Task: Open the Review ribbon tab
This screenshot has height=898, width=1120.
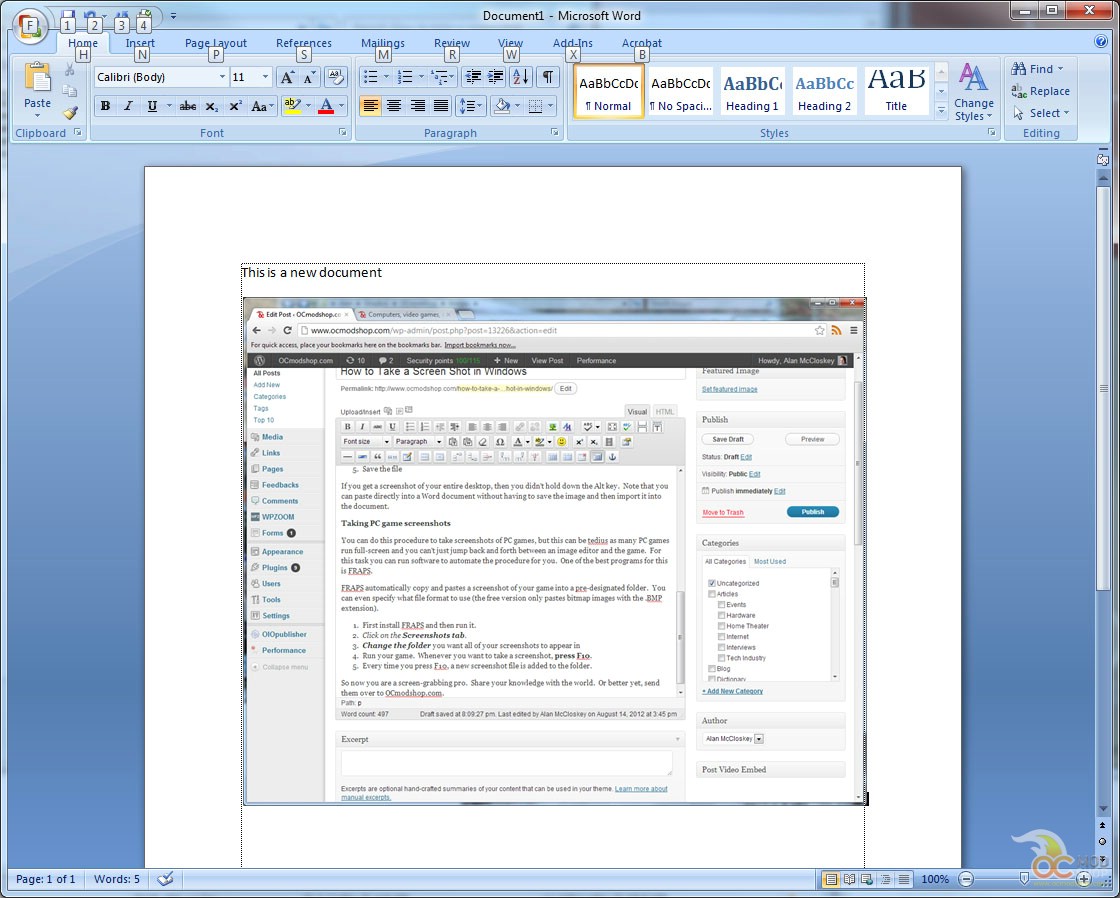Action: click(452, 43)
